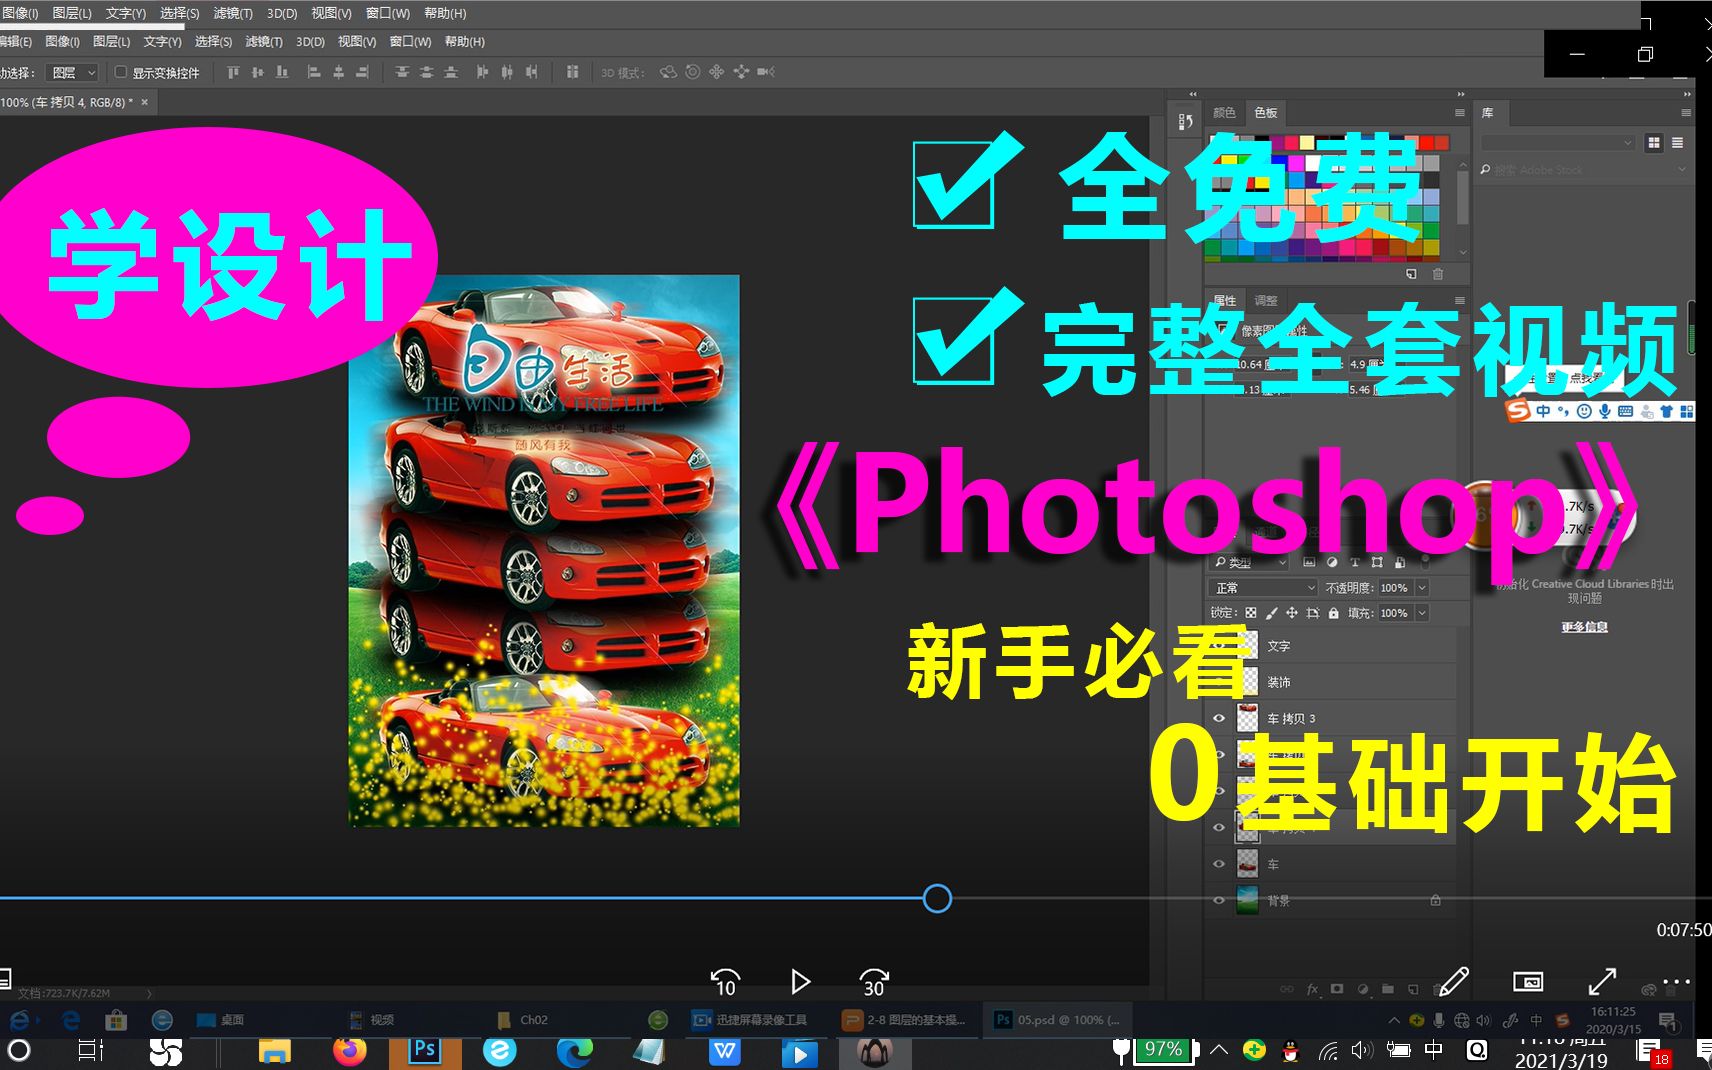Toggle visibility of the 背景 layer
Viewport: 1712px width, 1070px height.
1218,900
